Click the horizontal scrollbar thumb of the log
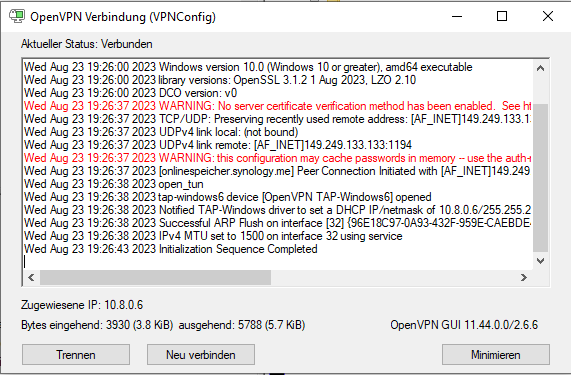571x375 pixels. tap(155, 277)
